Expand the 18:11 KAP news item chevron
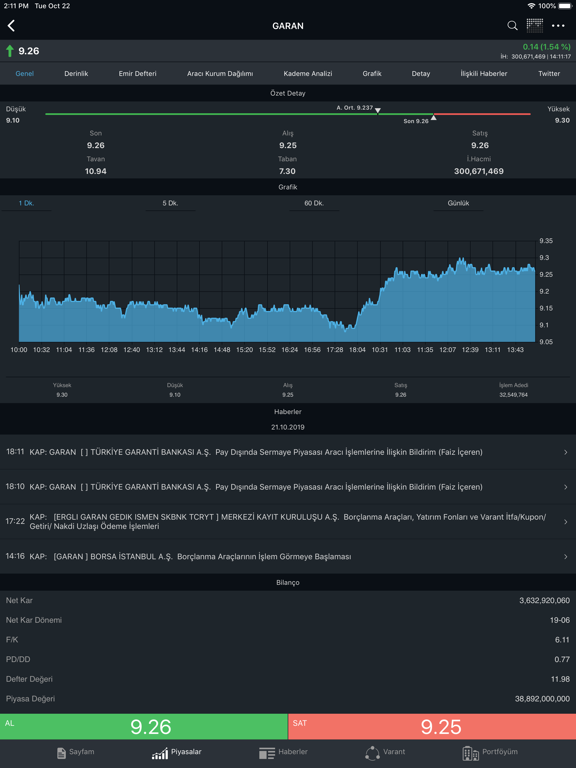 566,452
